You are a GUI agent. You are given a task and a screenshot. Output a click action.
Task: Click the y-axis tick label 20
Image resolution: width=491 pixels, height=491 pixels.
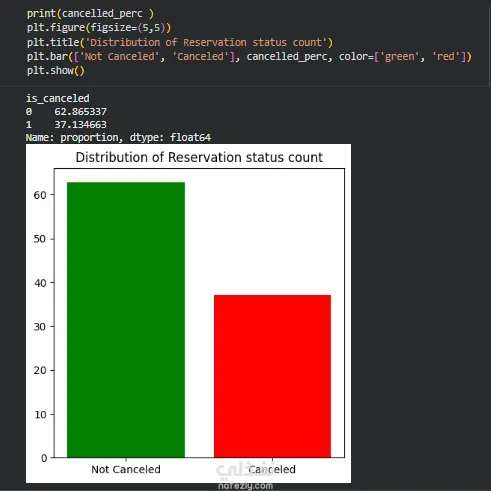pos(40,370)
